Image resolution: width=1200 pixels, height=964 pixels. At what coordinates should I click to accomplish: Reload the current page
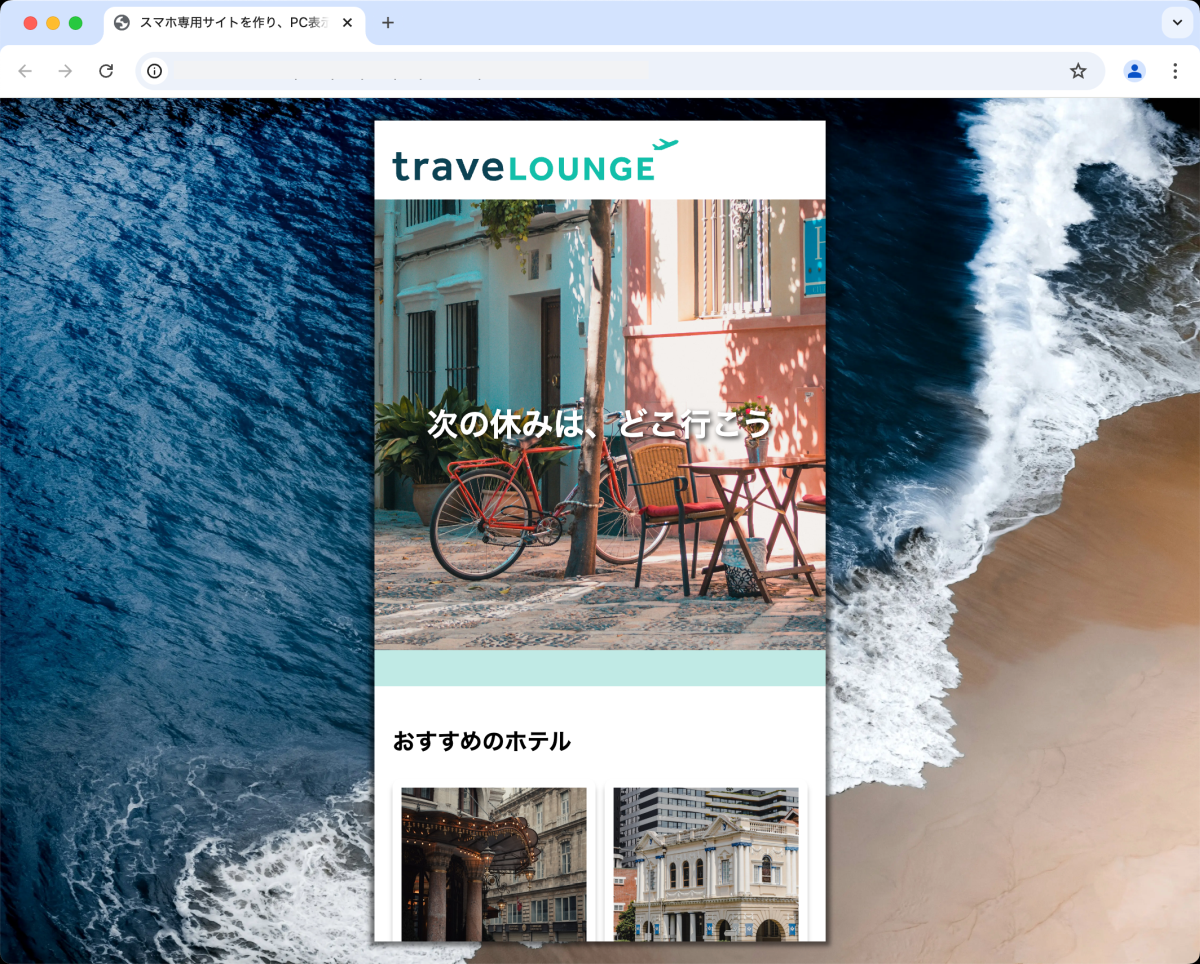[106, 71]
